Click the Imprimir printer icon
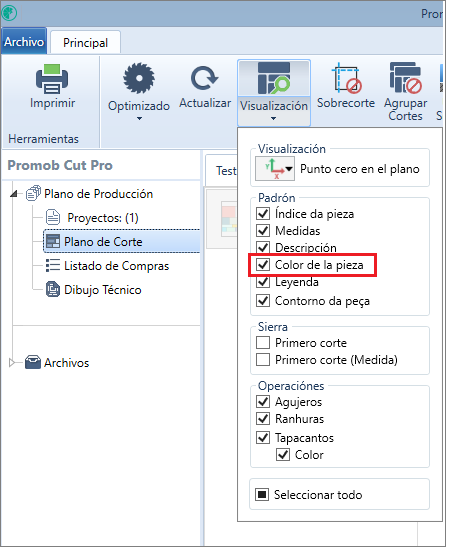 [52, 79]
